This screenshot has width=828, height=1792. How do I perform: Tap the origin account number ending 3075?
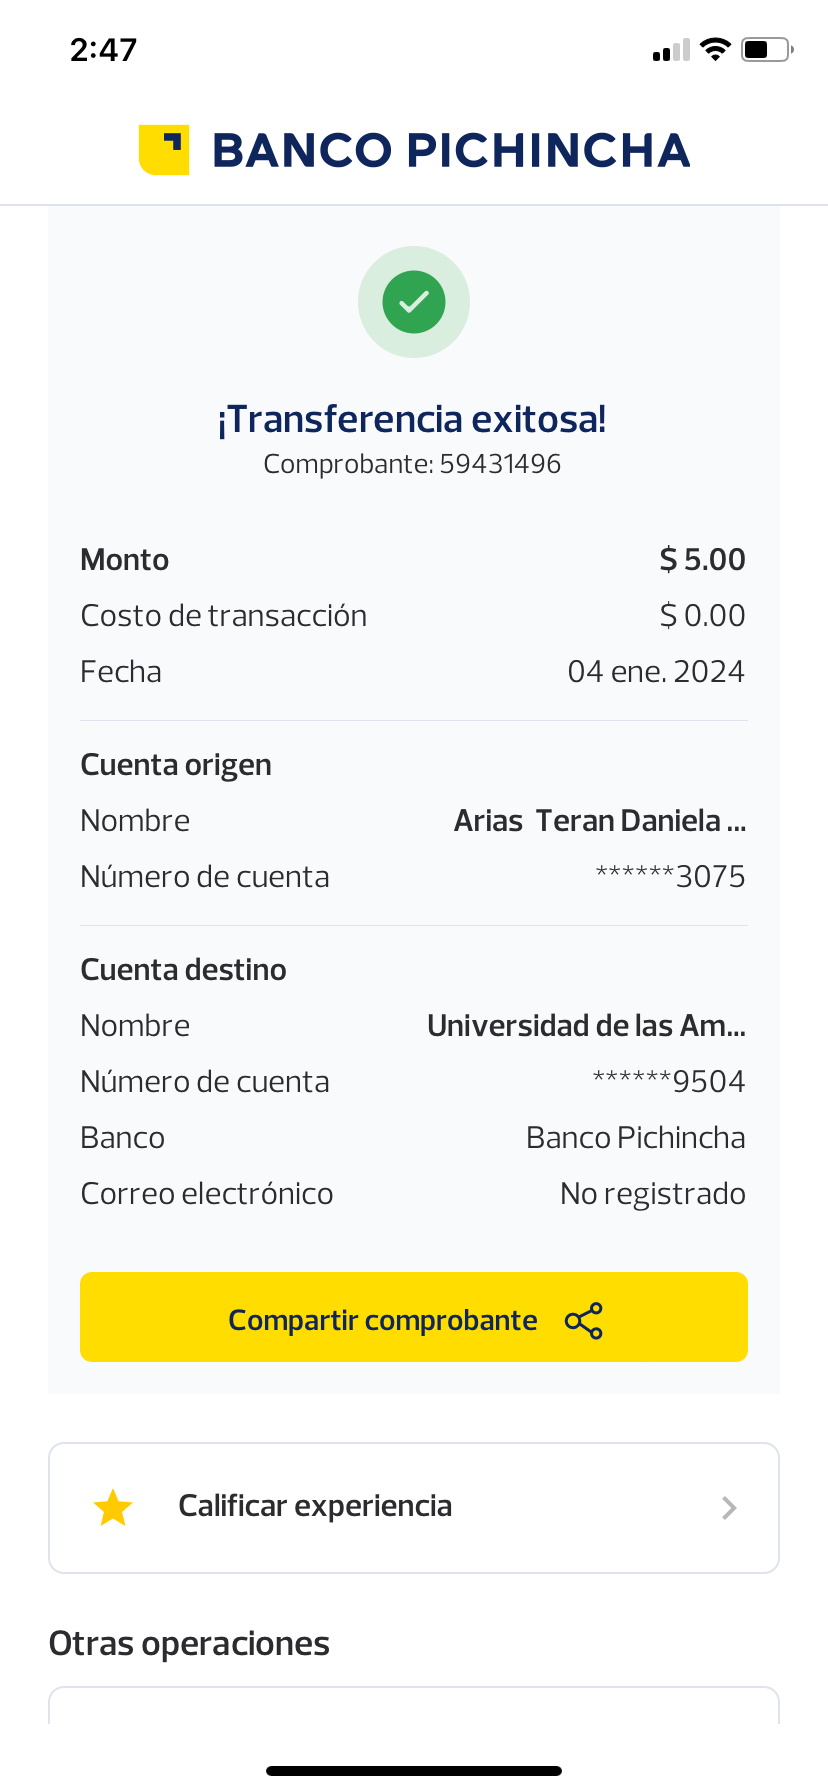[x=670, y=877]
